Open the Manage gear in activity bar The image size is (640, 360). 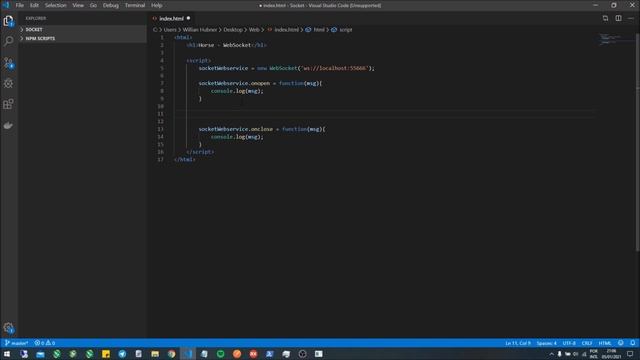pyautogui.click(x=8, y=327)
